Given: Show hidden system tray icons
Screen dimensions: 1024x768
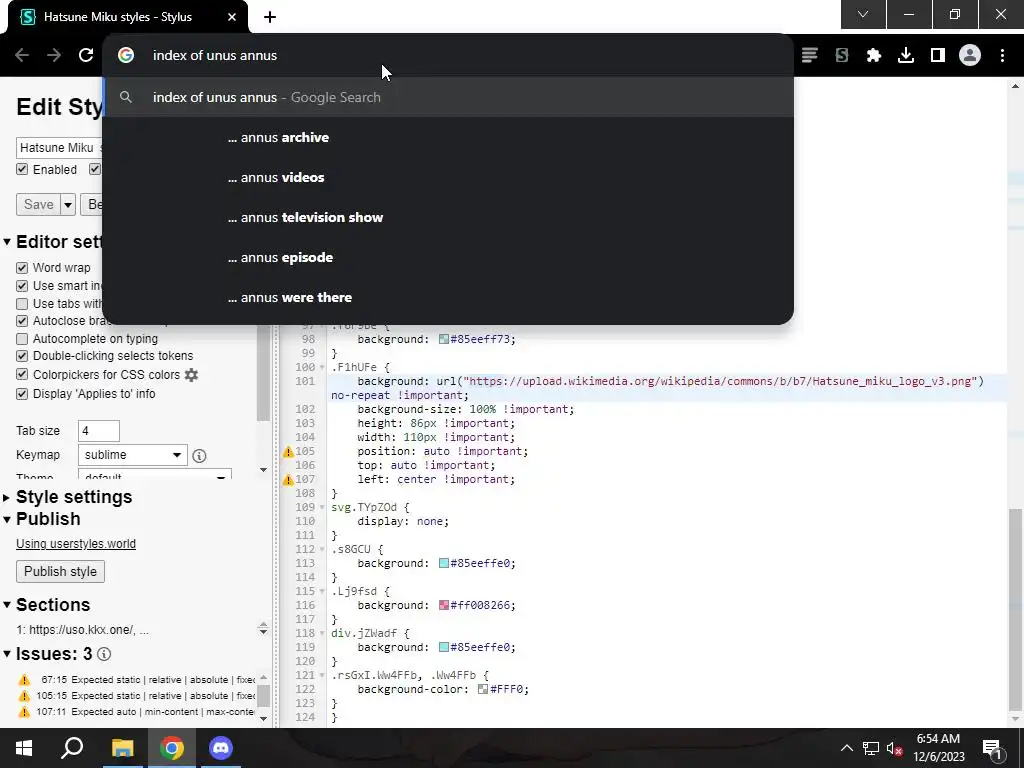Looking at the screenshot, I should pos(846,748).
